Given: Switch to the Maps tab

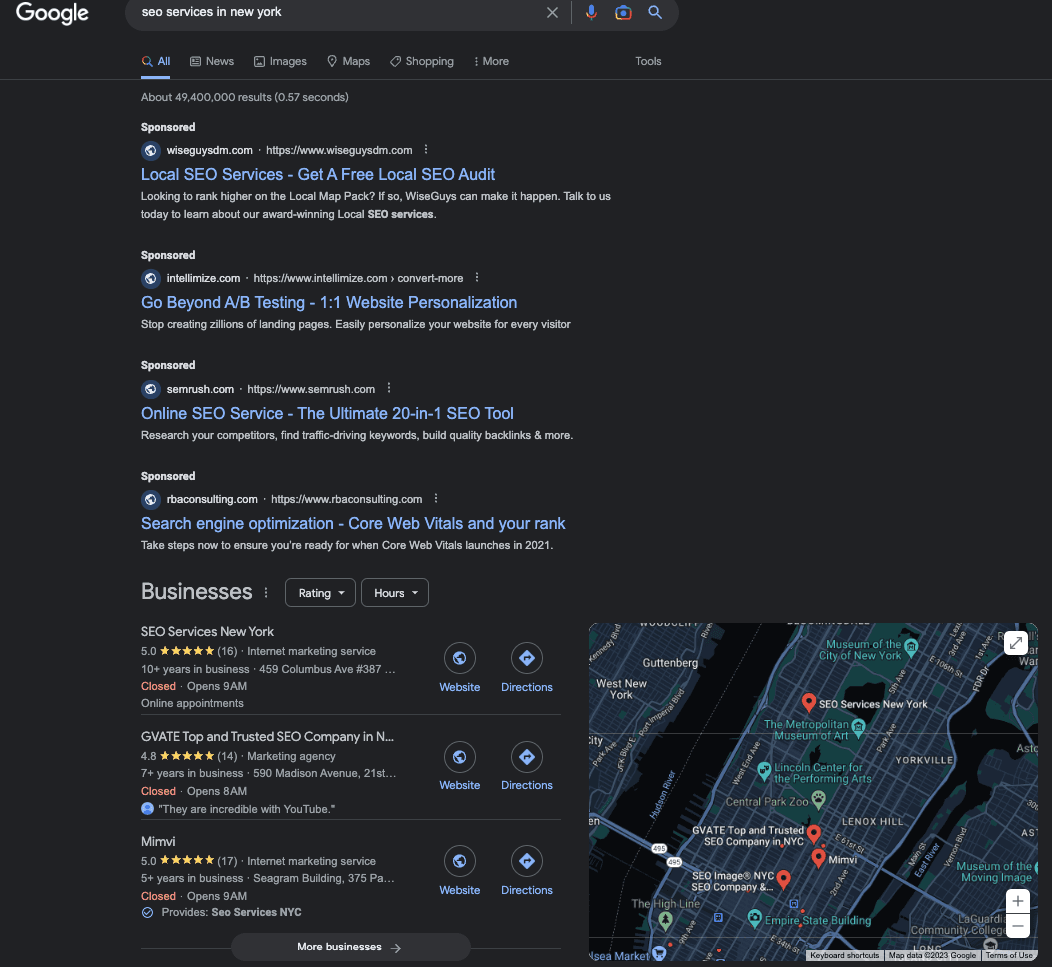Looking at the screenshot, I should [348, 61].
